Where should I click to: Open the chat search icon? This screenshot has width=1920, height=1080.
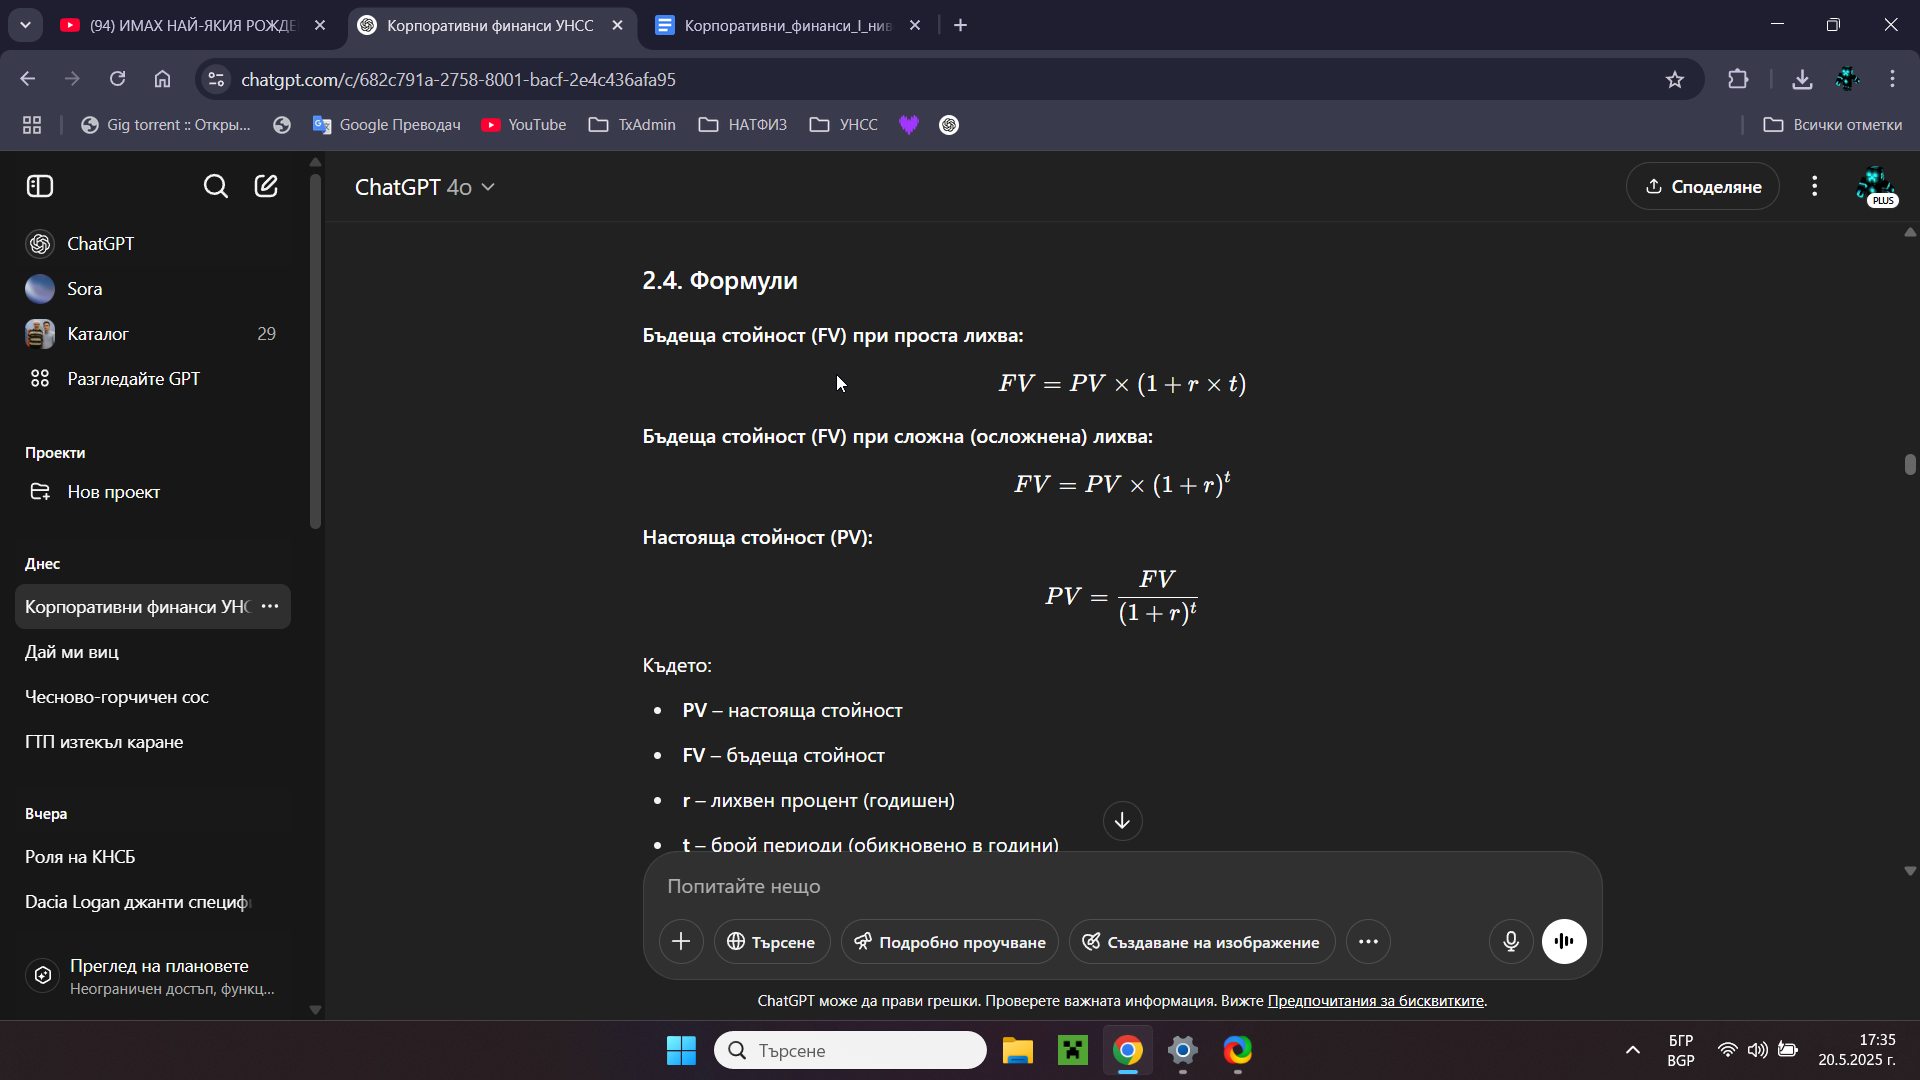215,186
